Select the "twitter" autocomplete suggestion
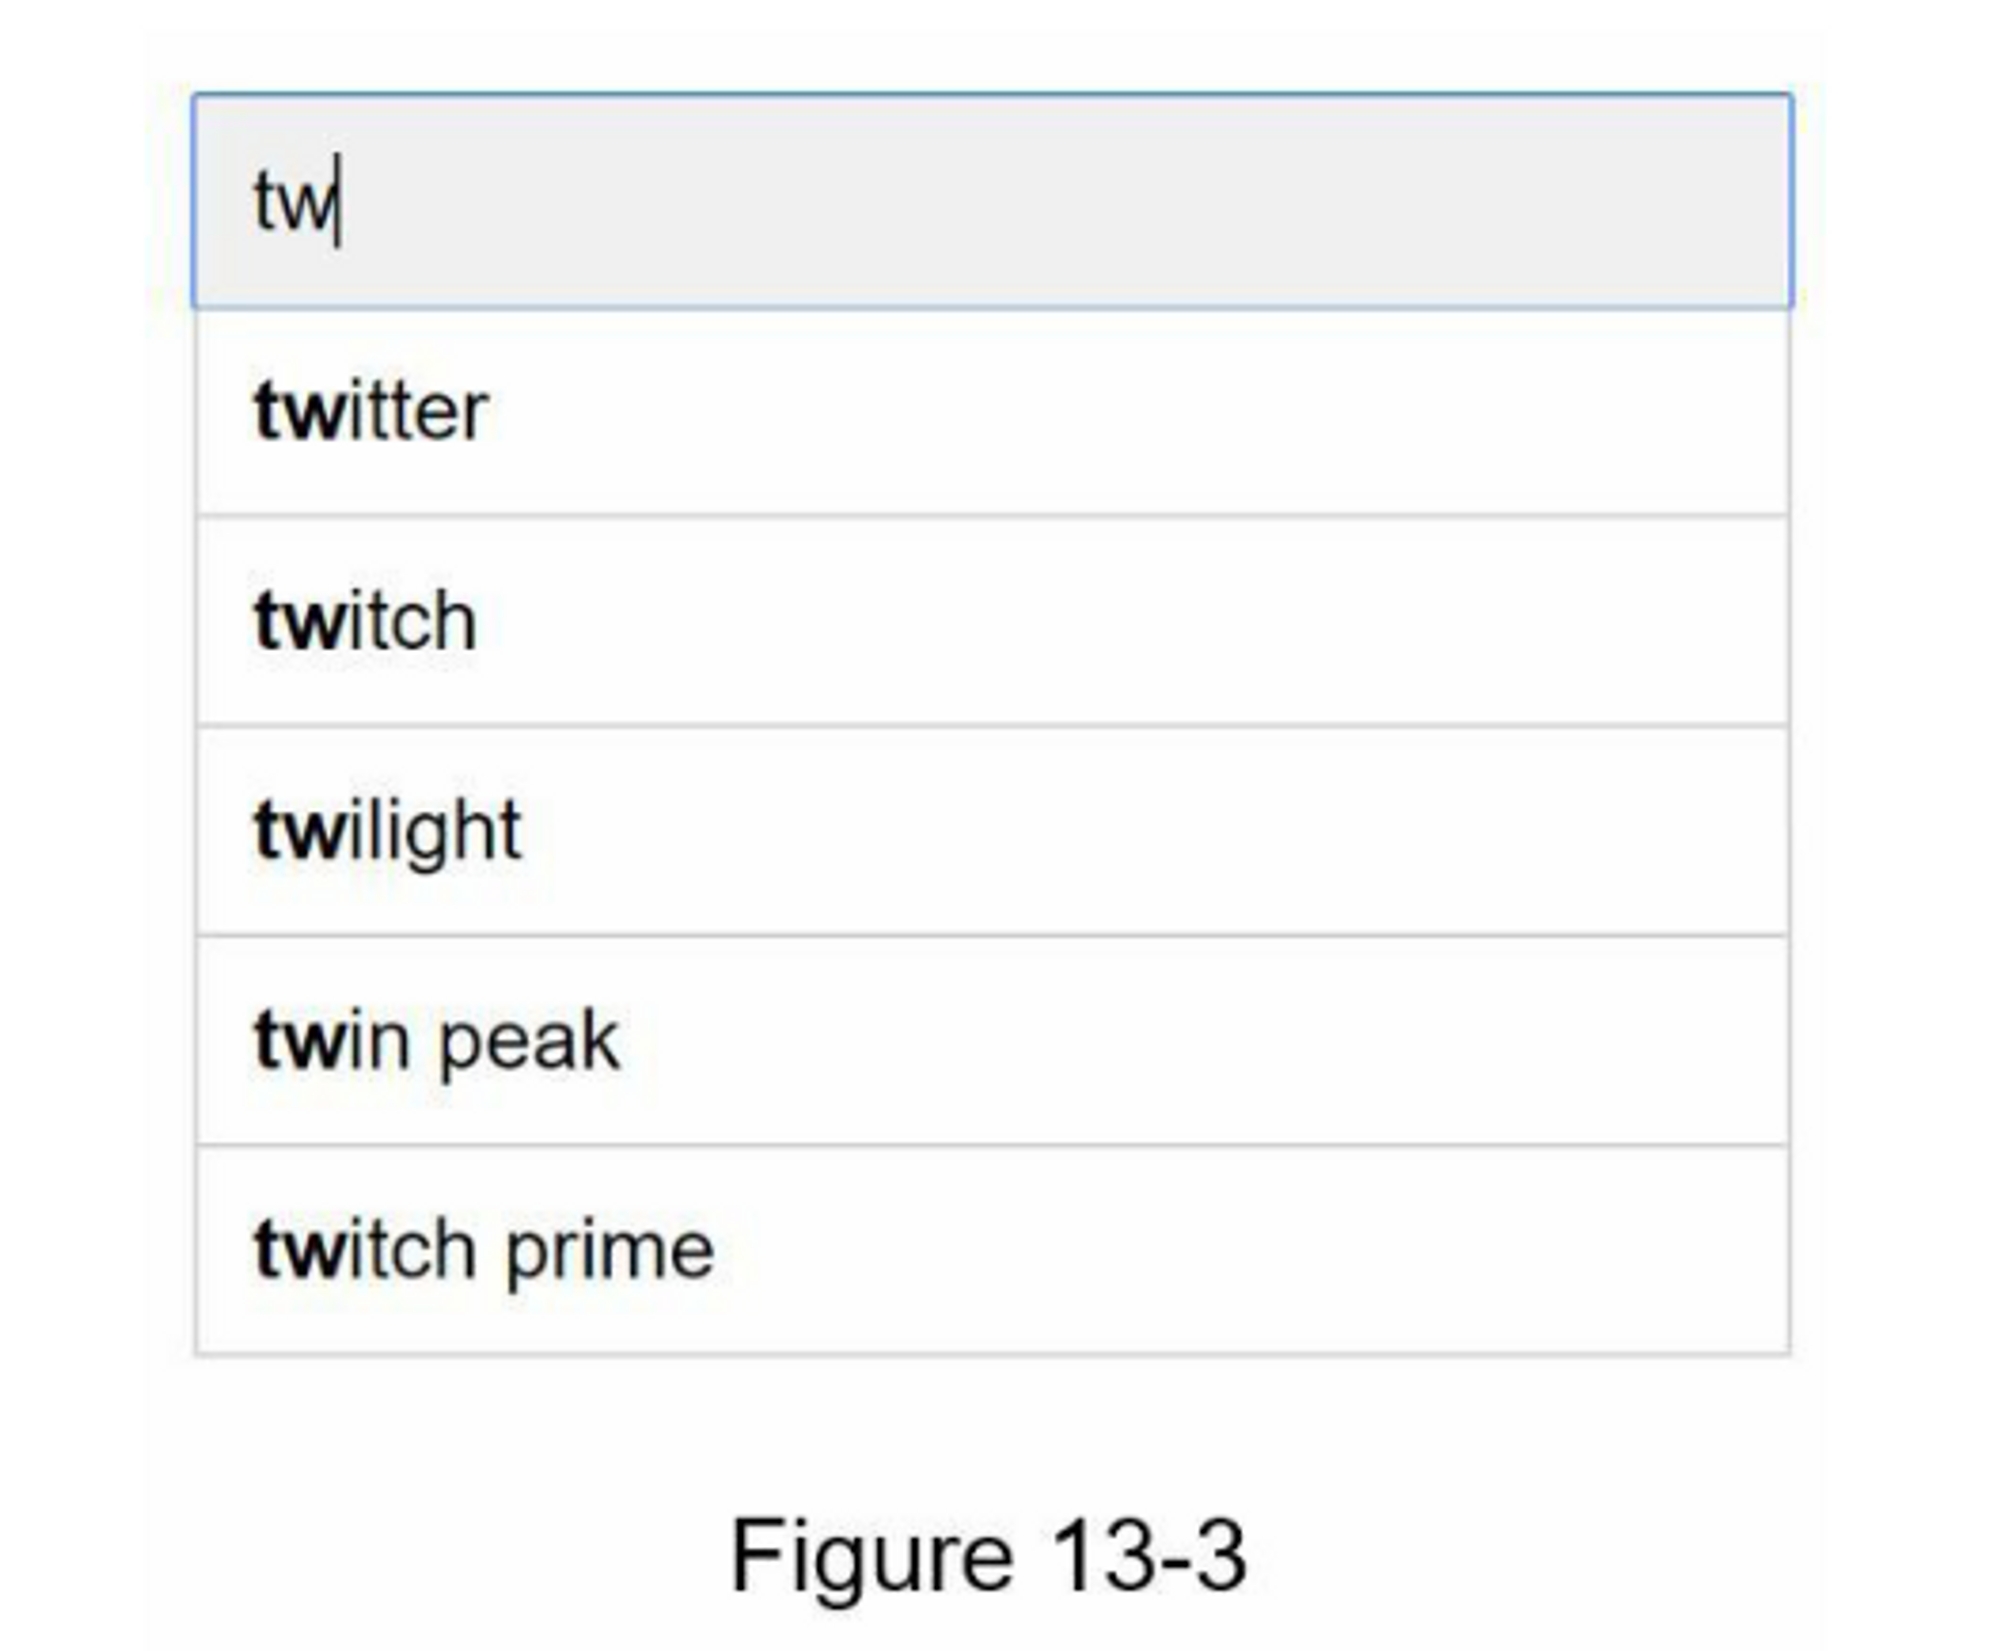Viewport: 2000px width, 1651px height. tap(372, 411)
